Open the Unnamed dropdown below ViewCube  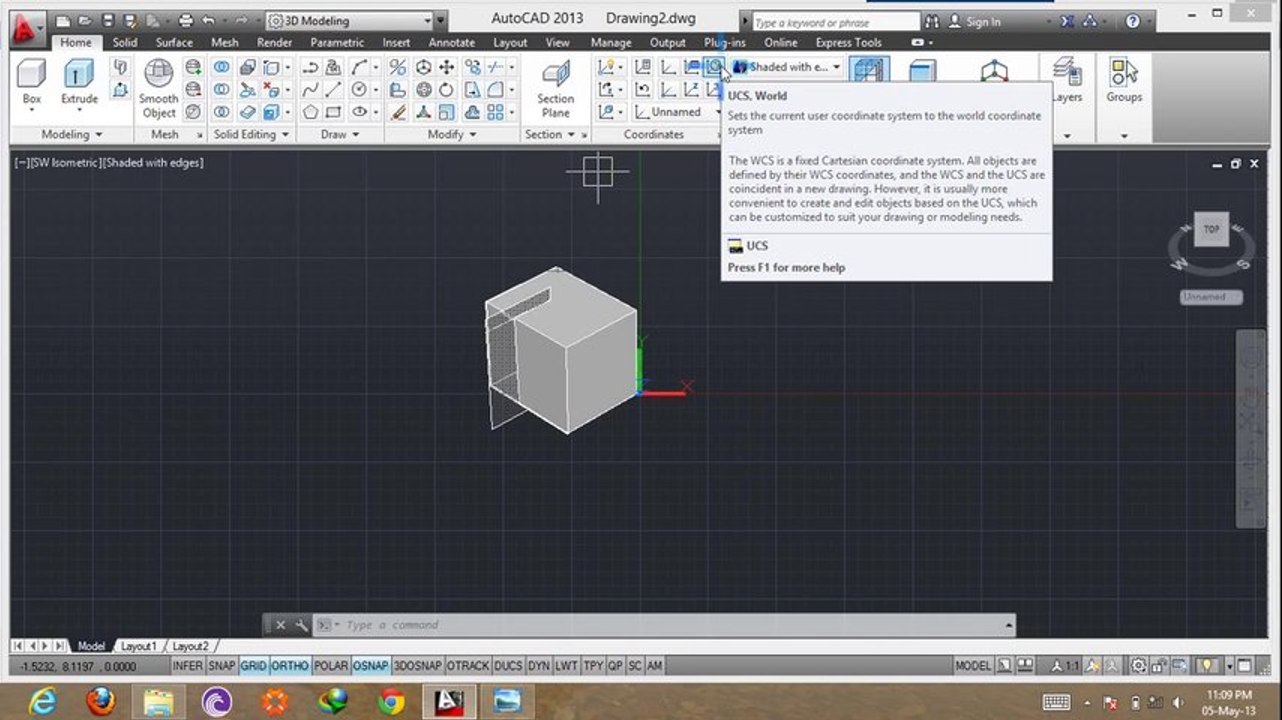click(x=1211, y=297)
